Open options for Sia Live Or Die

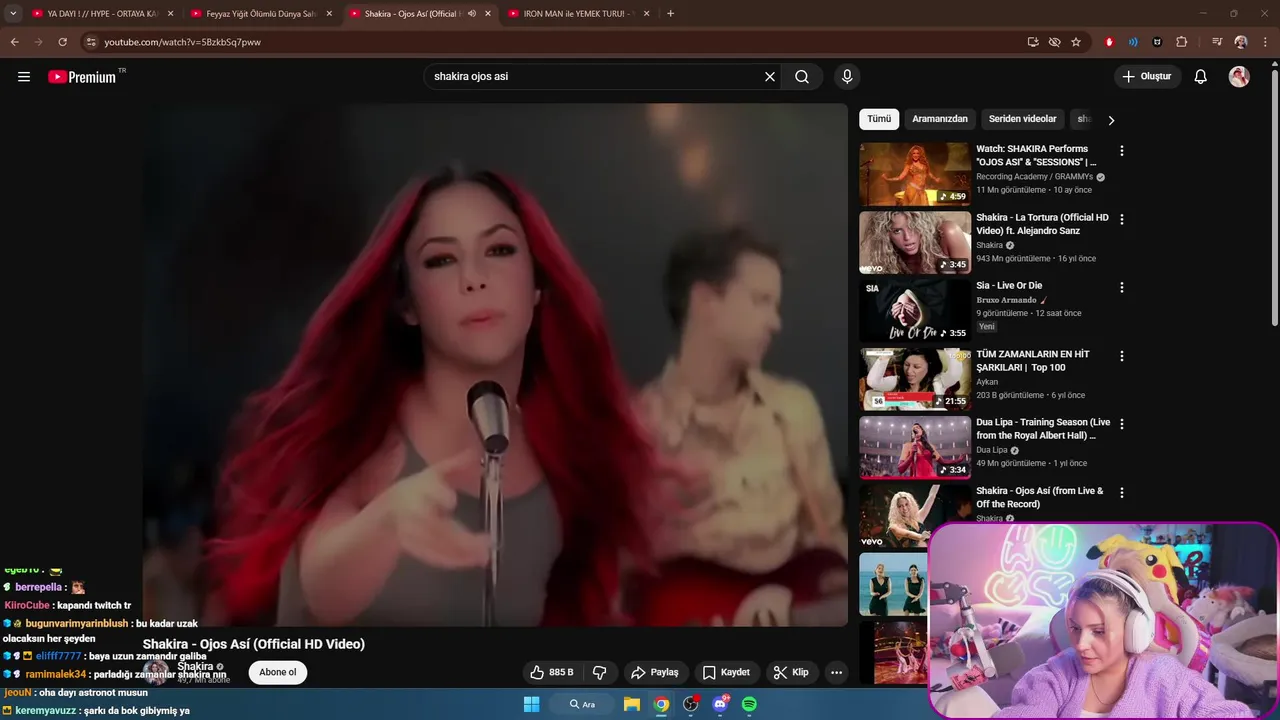(x=1121, y=287)
